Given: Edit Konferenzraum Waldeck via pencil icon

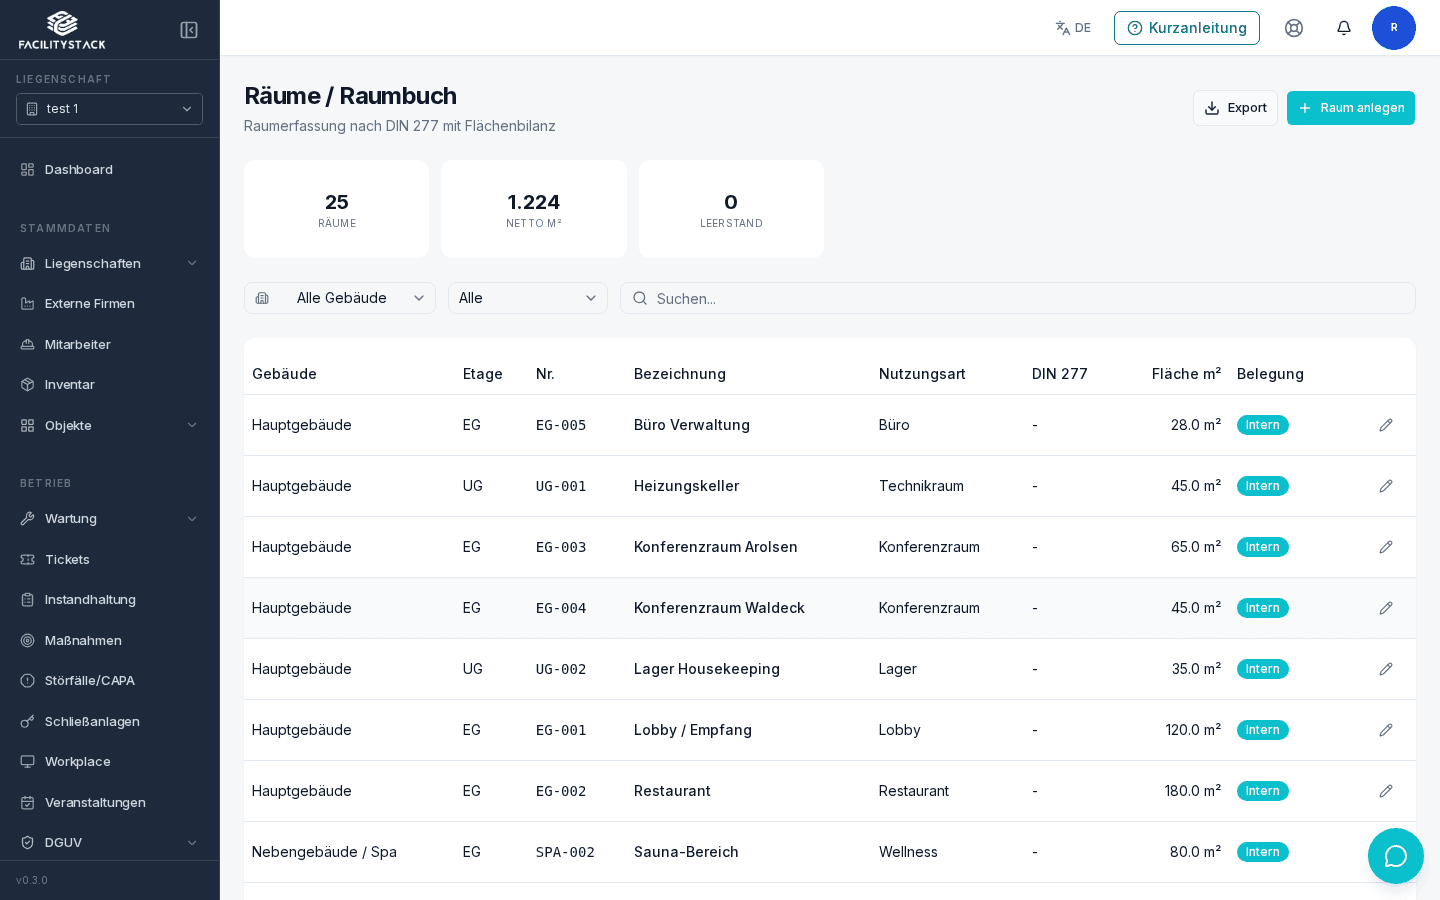Looking at the screenshot, I should 1386,608.
